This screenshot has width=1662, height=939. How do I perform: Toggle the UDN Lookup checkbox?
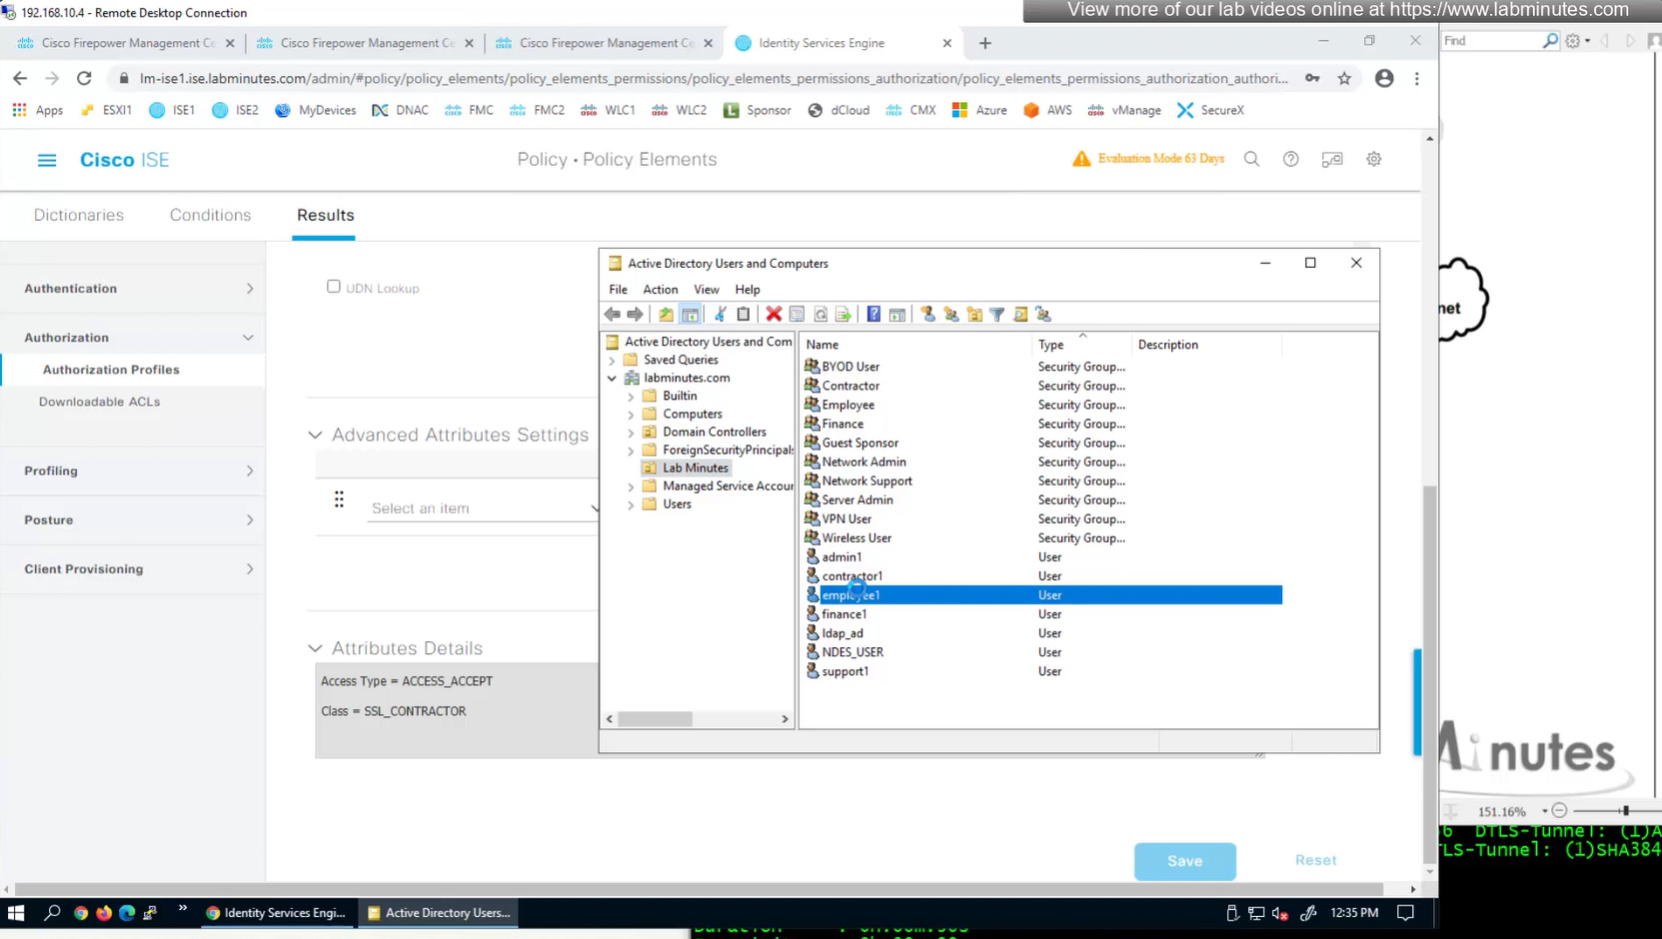point(334,287)
